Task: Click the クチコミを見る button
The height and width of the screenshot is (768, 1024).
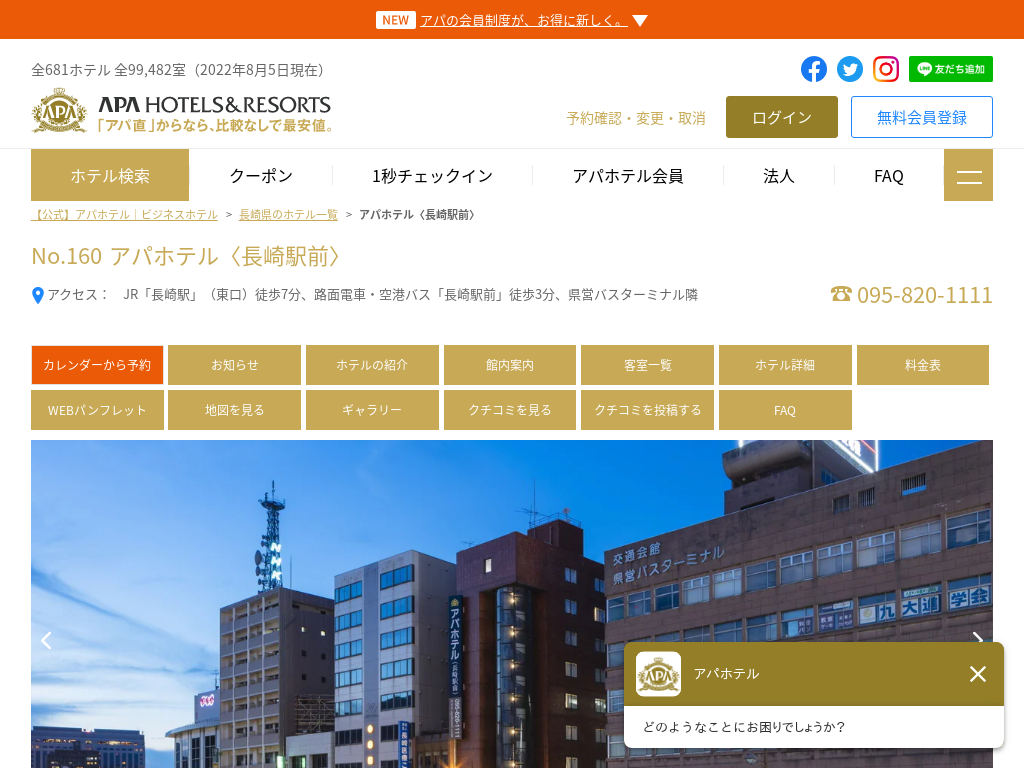Action: point(510,410)
